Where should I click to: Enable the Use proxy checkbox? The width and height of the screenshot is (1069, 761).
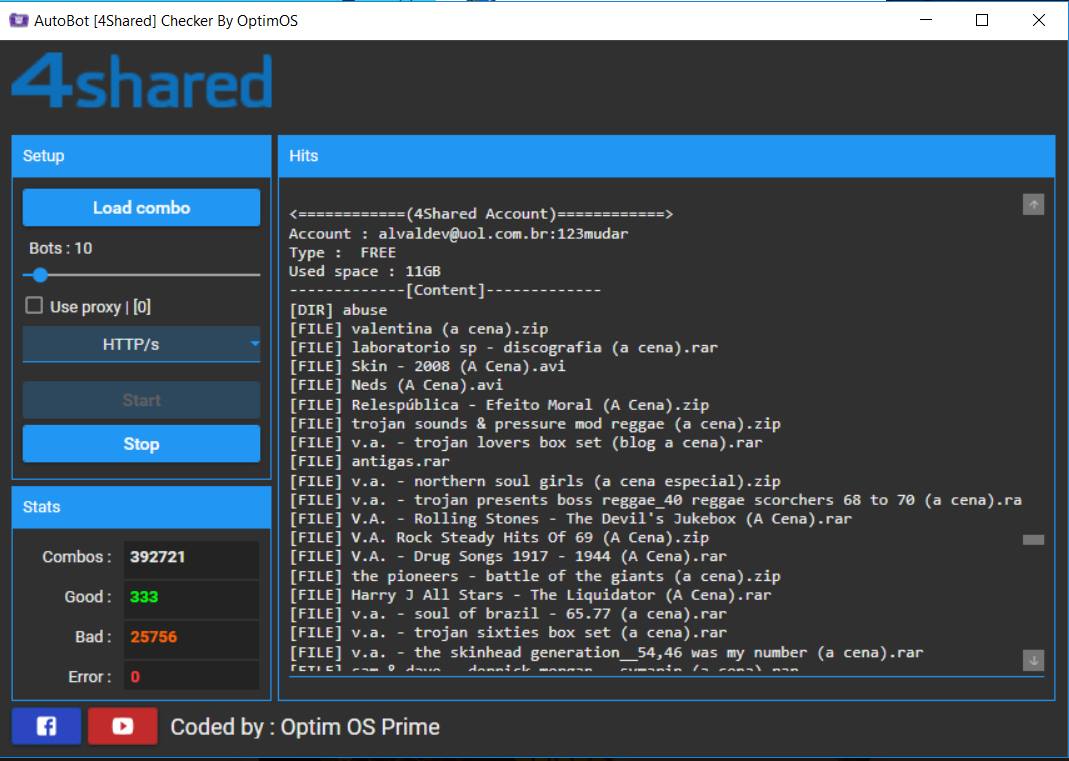(33, 305)
